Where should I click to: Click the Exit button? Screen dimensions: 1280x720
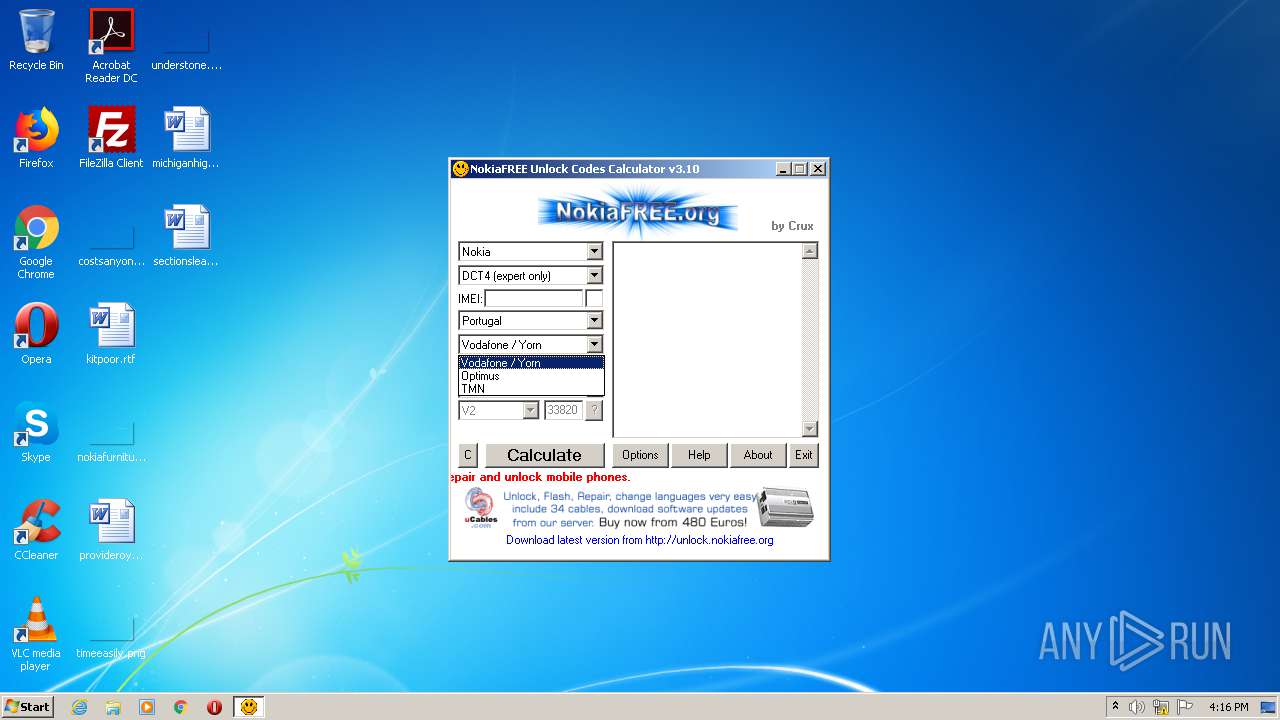point(804,455)
